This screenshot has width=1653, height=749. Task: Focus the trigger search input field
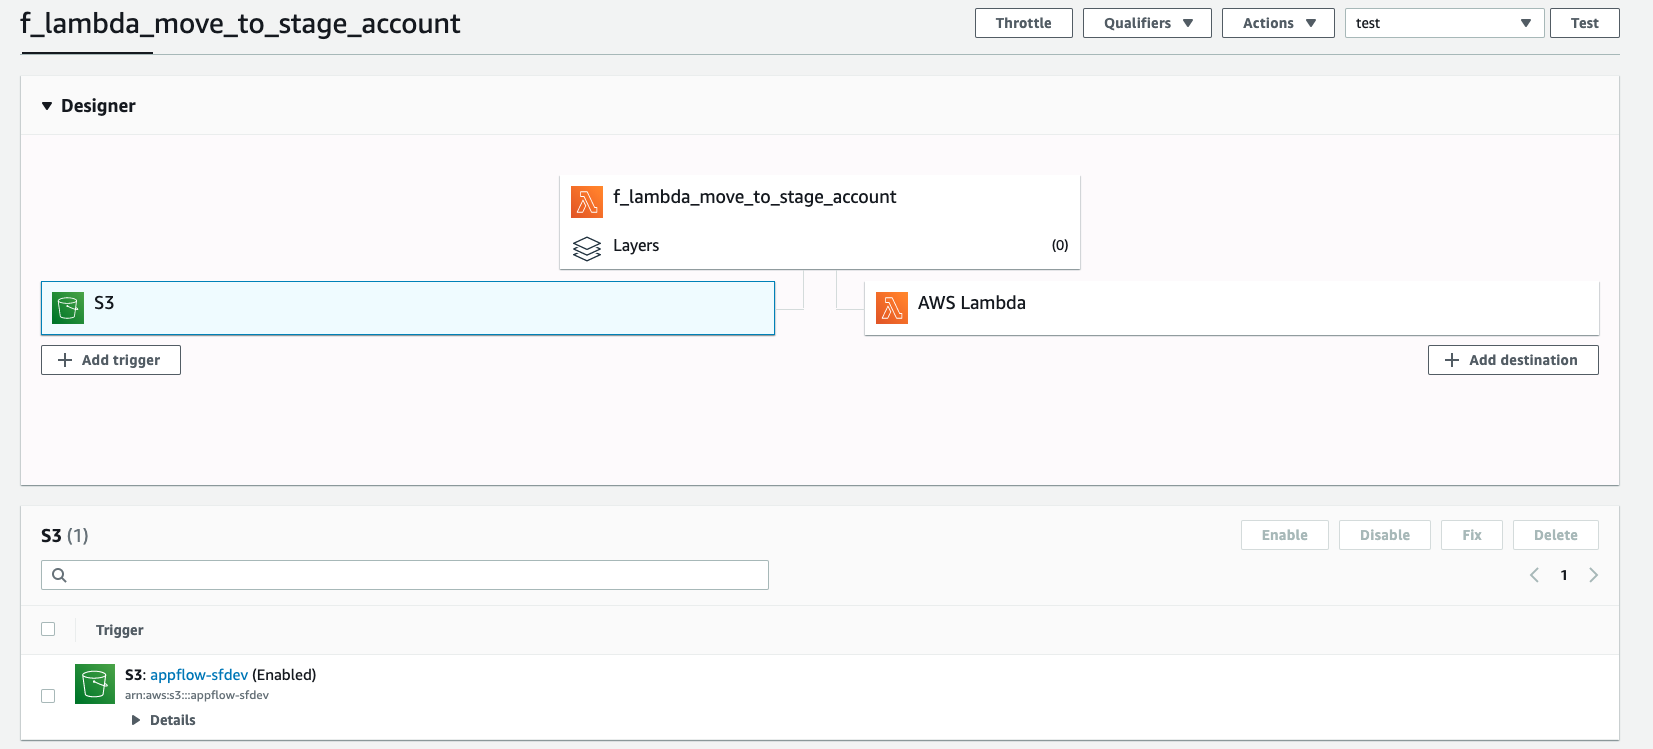(405, 575)
